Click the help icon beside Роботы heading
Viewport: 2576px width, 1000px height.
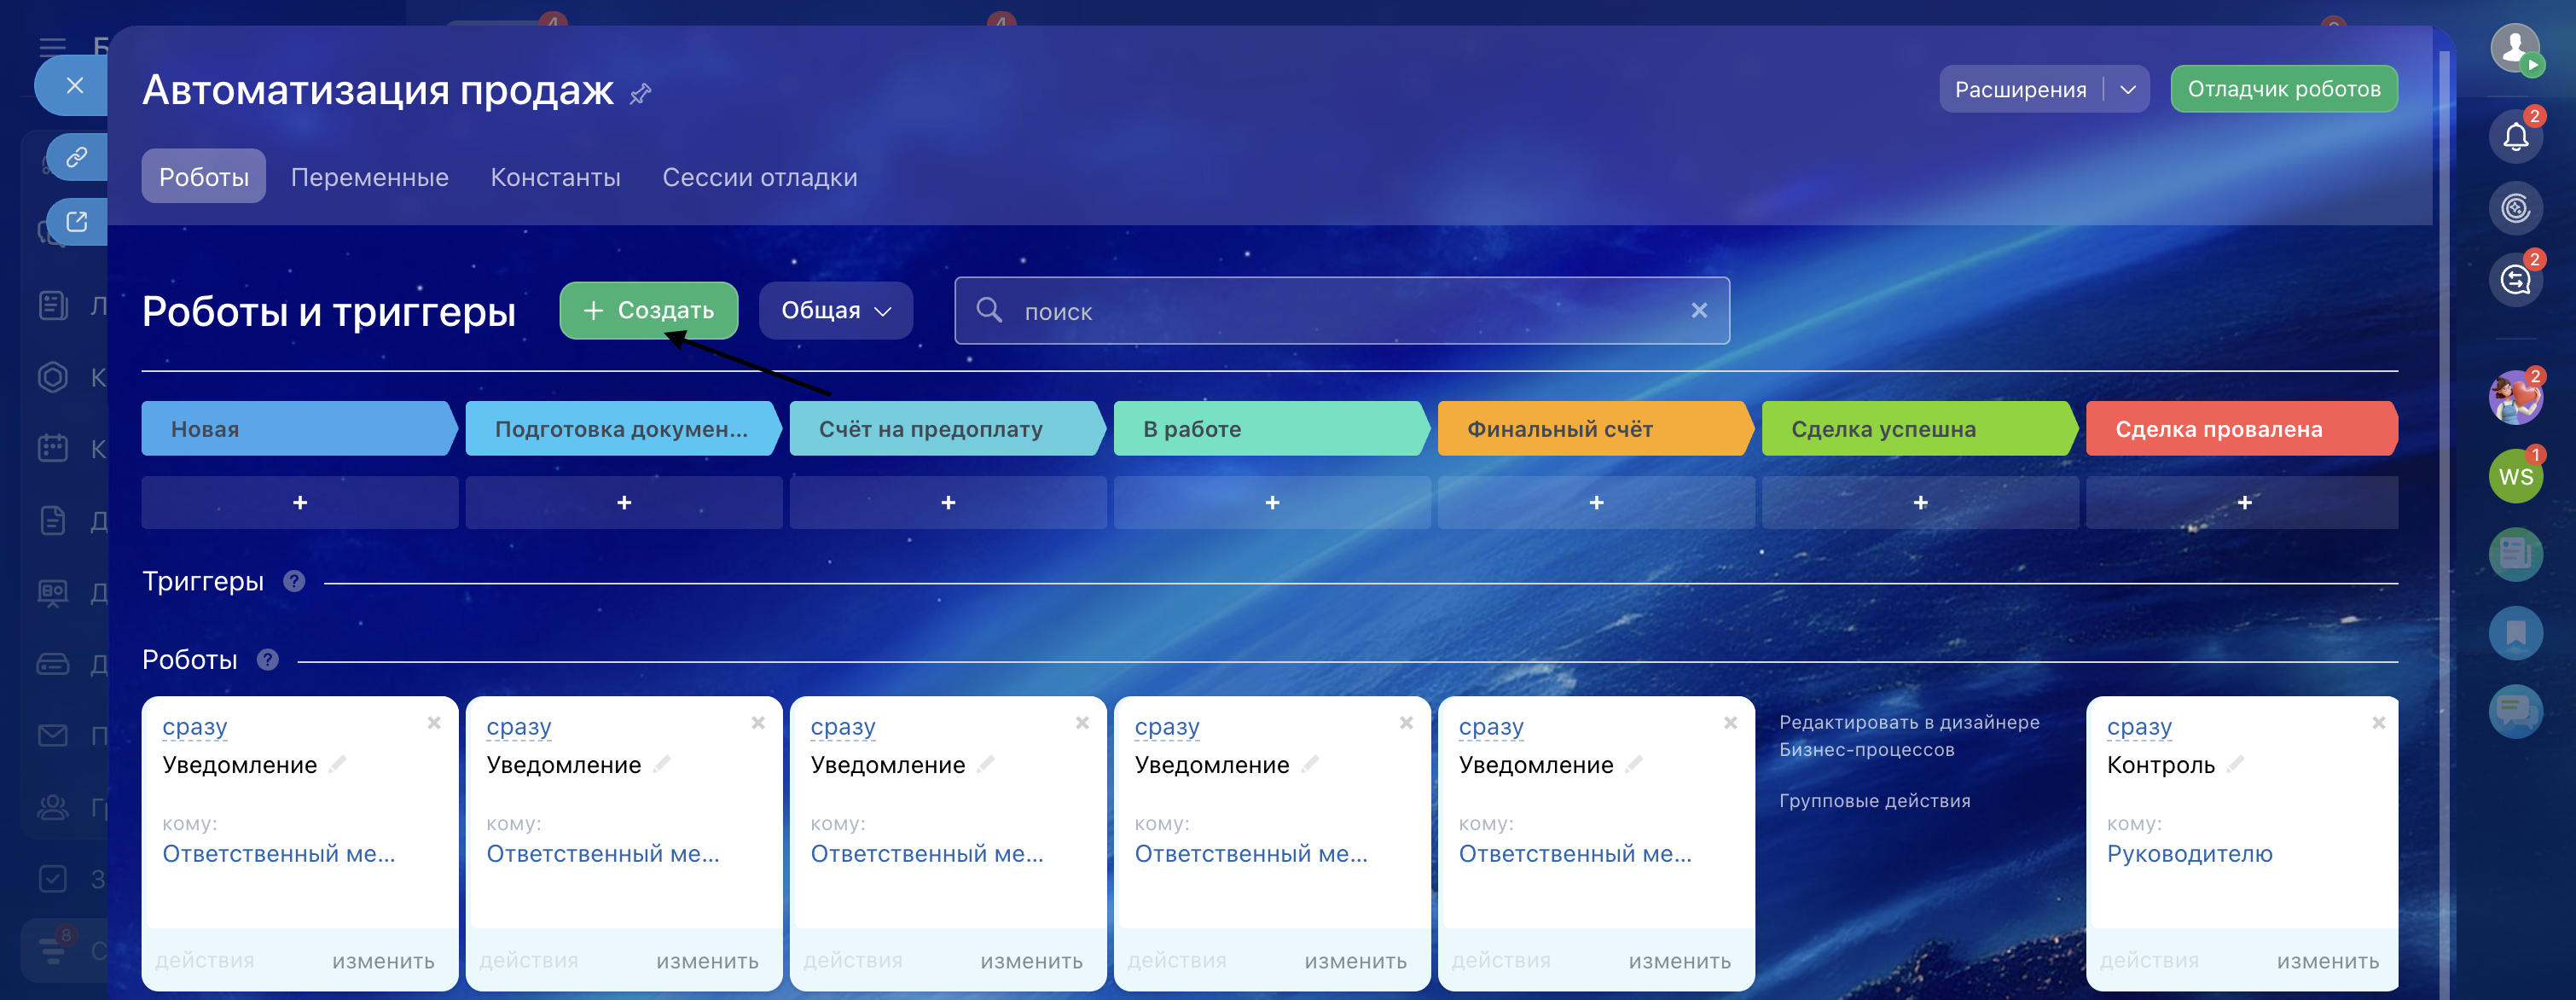click(267, 660)
